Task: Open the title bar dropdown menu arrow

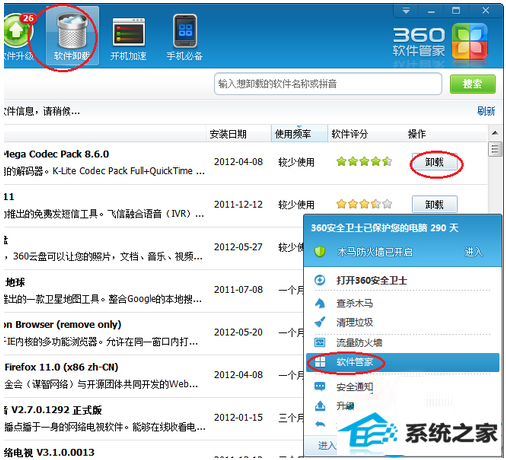Action: pyautogui.click(x=406, y=11)
